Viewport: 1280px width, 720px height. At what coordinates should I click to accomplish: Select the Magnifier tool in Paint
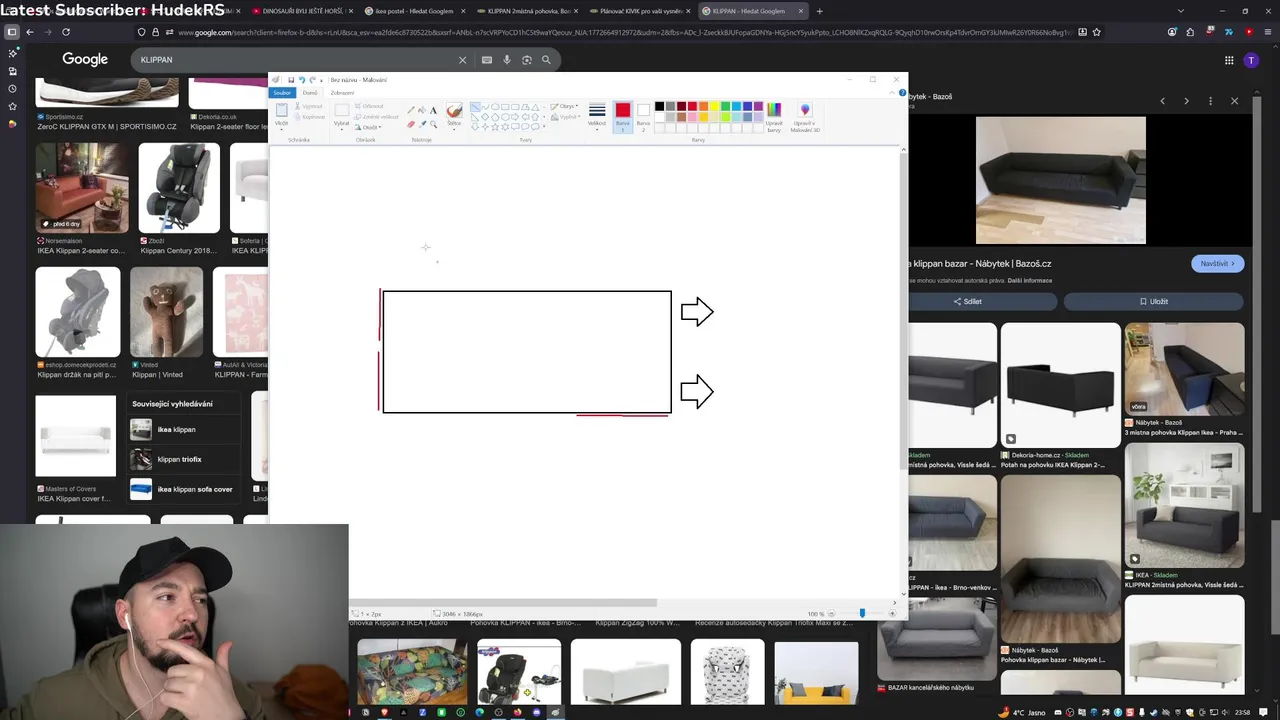433,124
